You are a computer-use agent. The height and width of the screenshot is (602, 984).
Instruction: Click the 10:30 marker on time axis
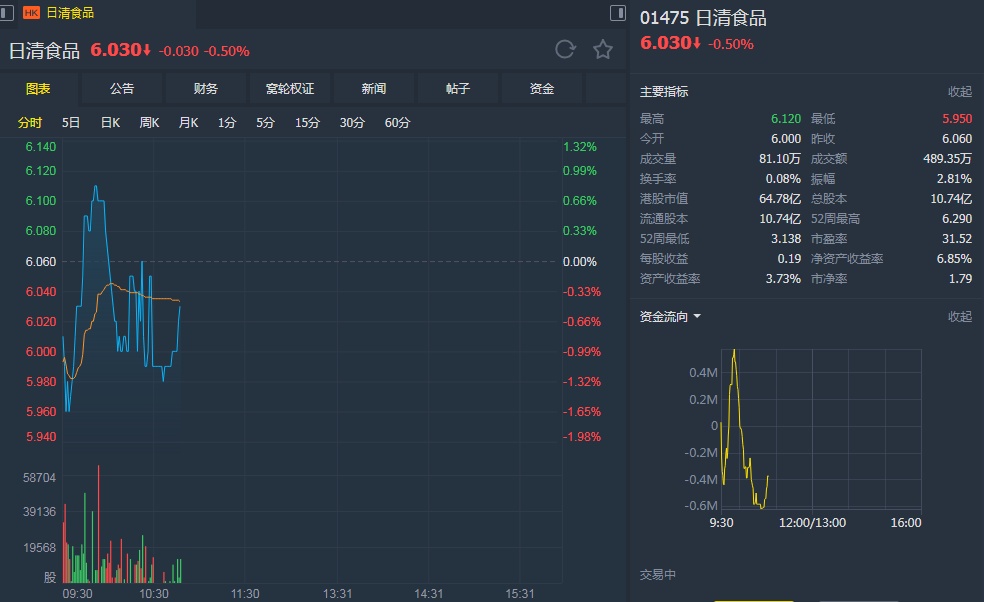[x=154, y=593]
